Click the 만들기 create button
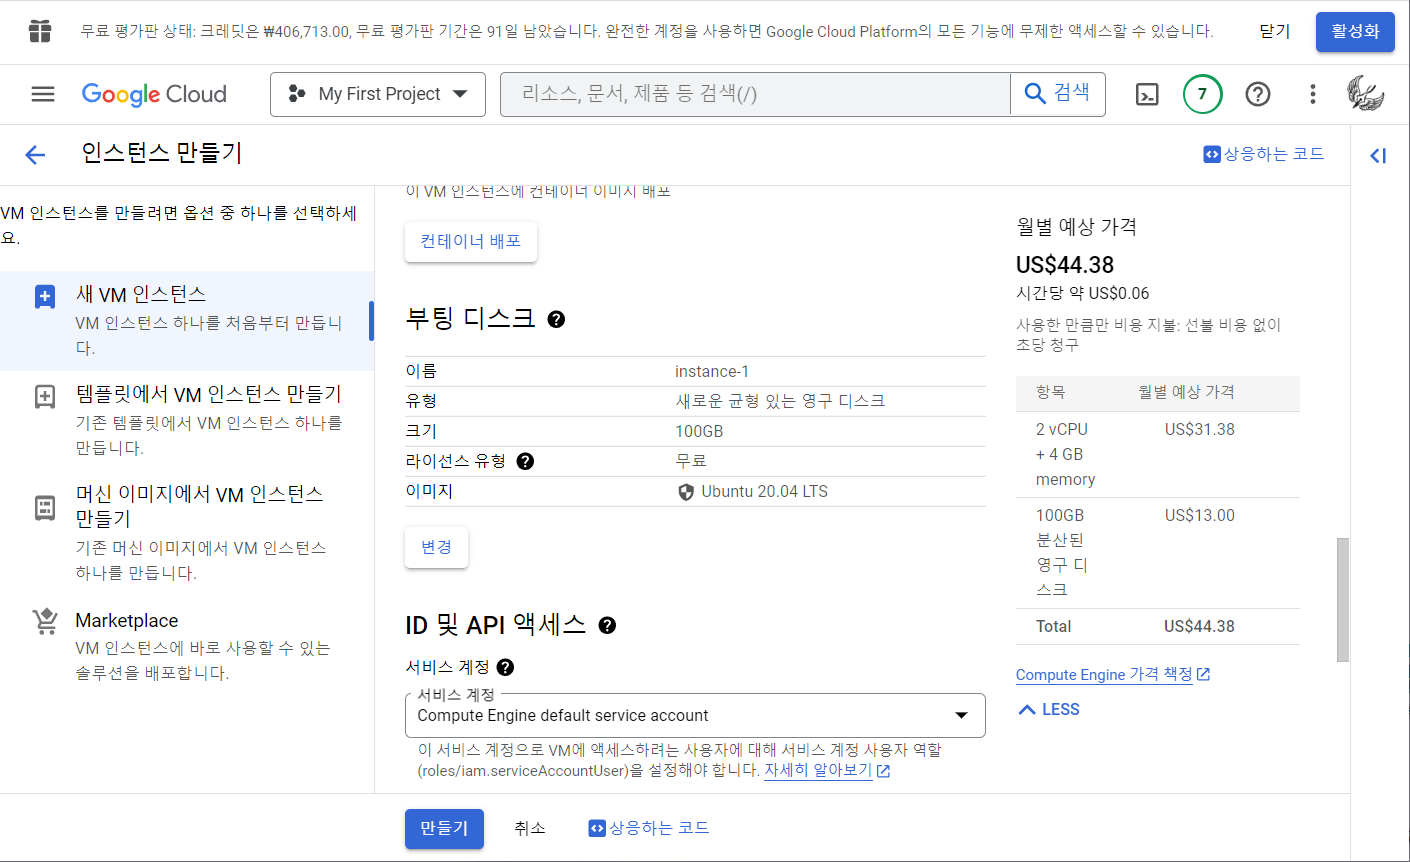1410x862 pixels. click(x=444, y=828)
